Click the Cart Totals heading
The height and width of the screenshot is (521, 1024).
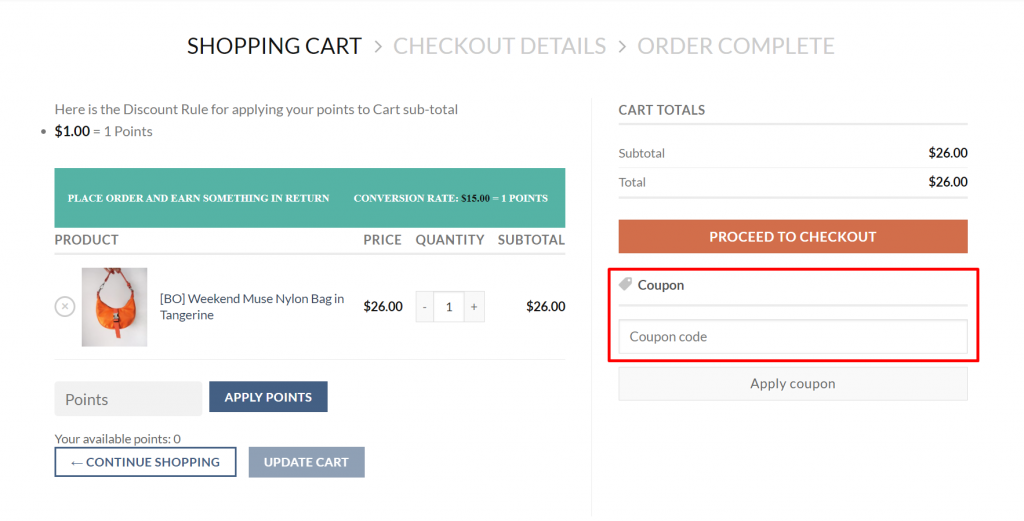click(x=662, y=110)
